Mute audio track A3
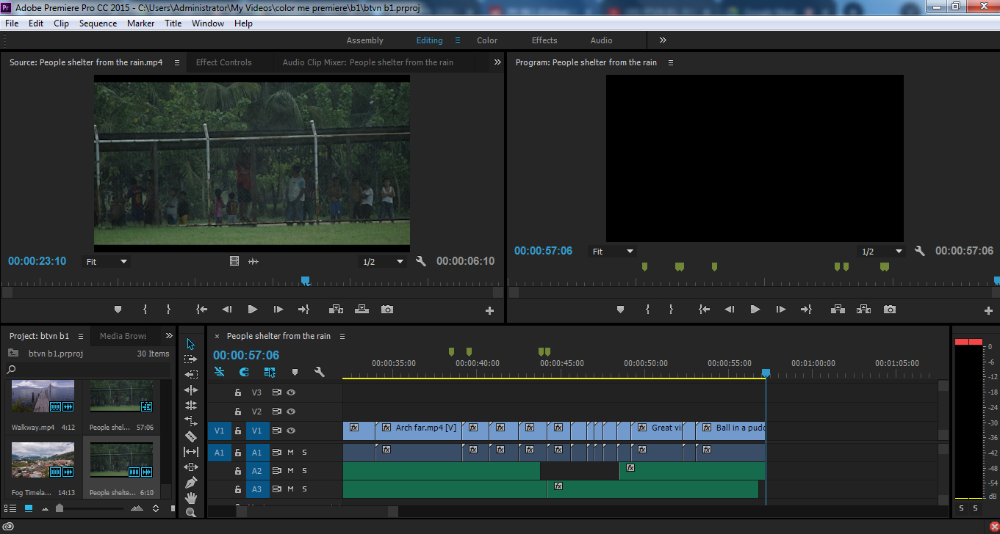The width and height of the screenshot is (1000, 534). (290, 489)
